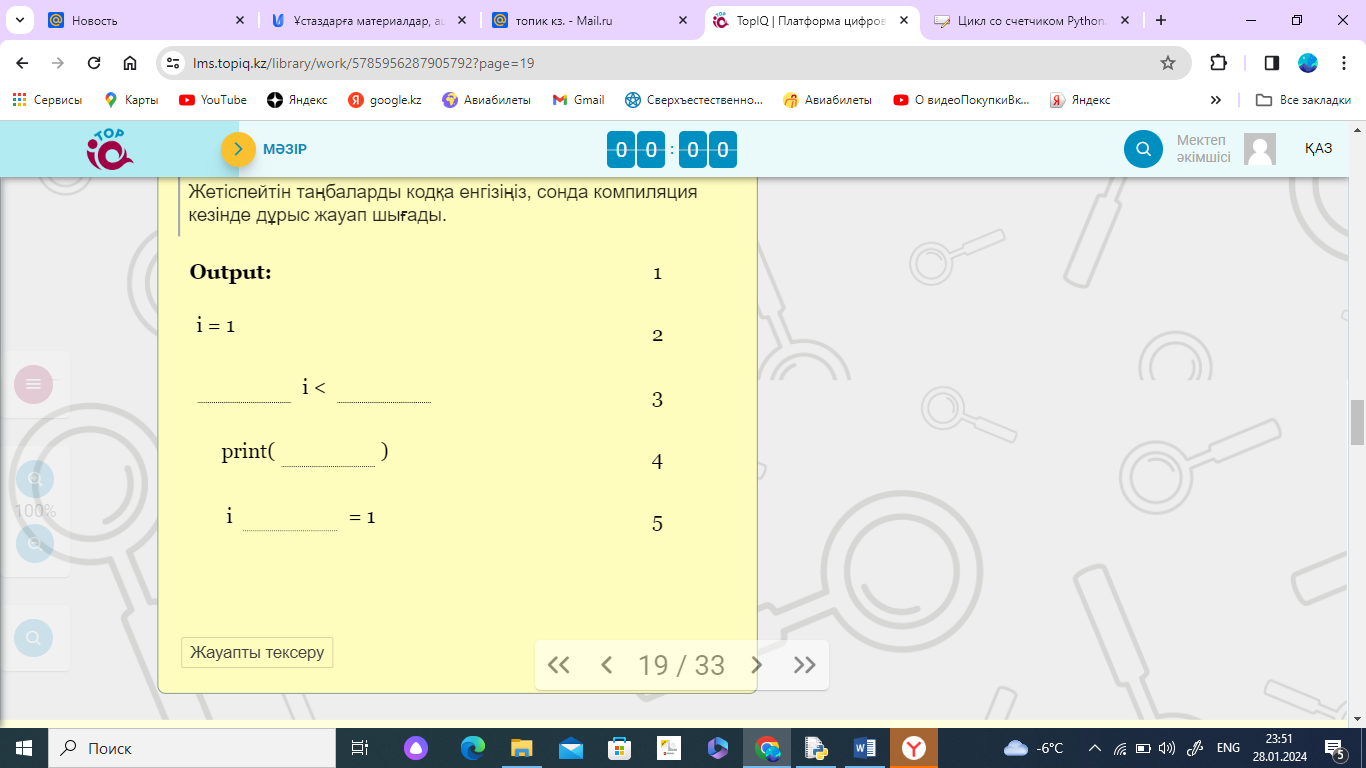Click ENG input language indicator

point(1228,748)
